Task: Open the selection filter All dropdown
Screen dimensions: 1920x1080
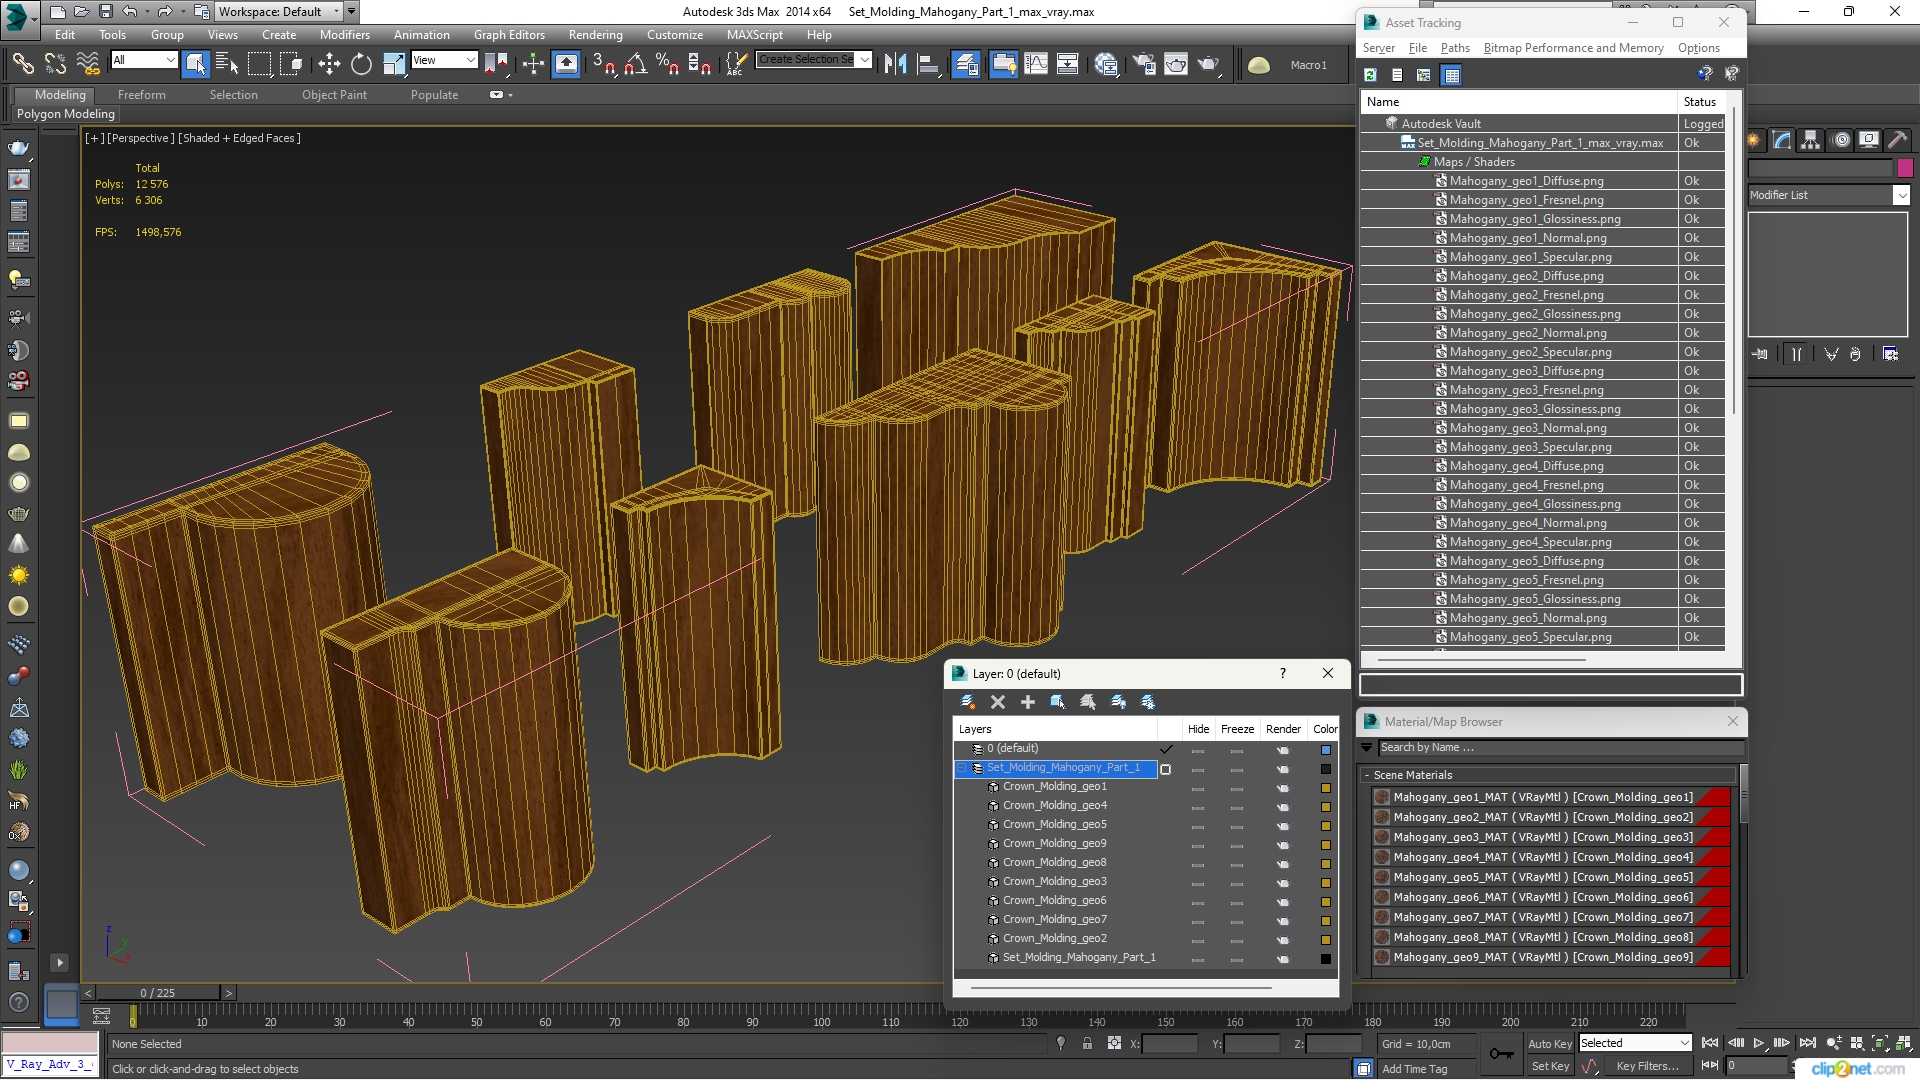Action: pyautogui.click(x=144, y=60)
